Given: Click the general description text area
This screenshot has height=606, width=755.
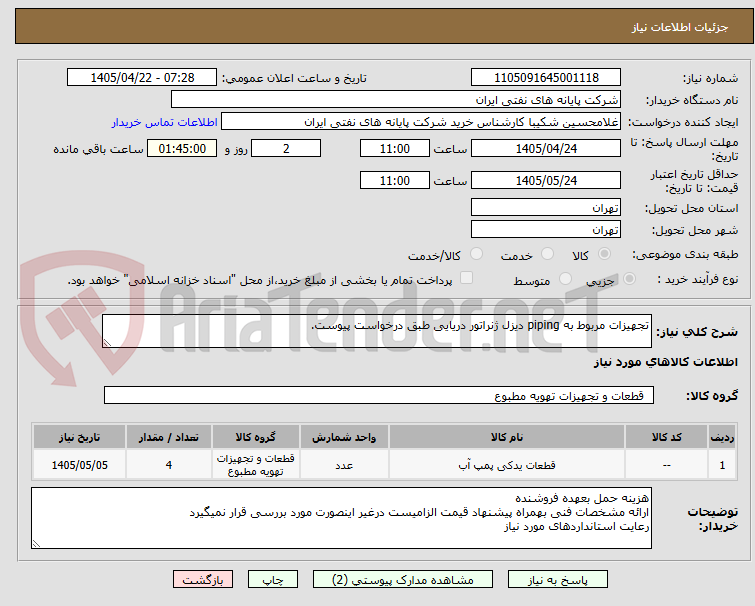Looking at the screenshot, I should pos(377,331).
